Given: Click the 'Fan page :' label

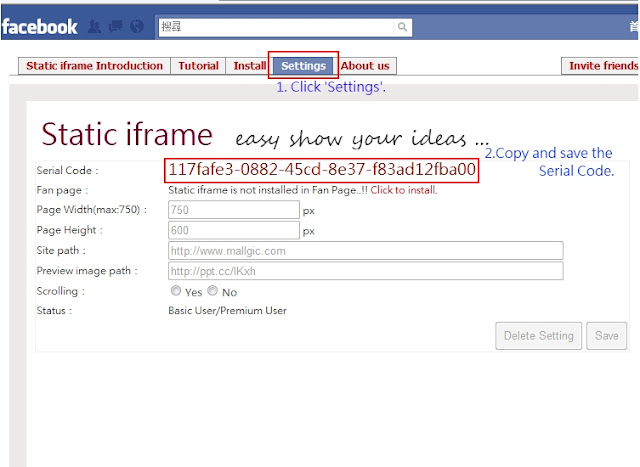Looking at the screenshot, I should [62, 190].
